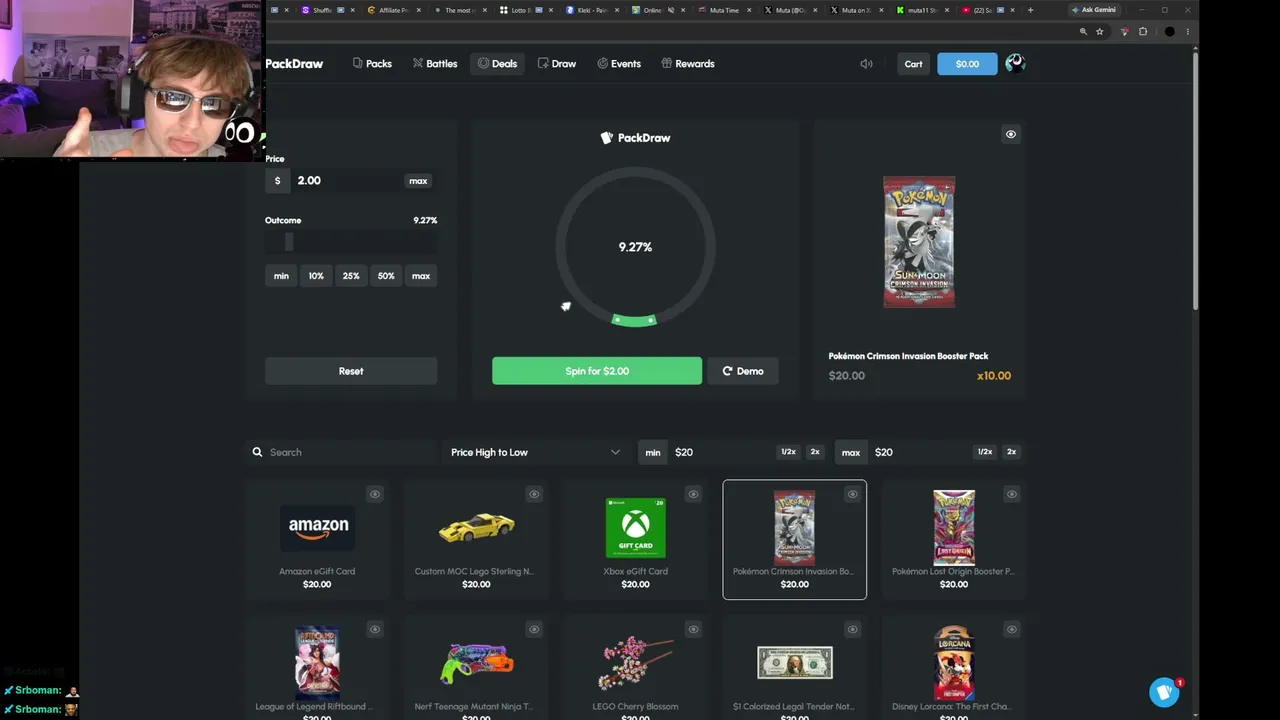
Task: Click the green segment on the spin wheel
Action: tap(634, 320)
